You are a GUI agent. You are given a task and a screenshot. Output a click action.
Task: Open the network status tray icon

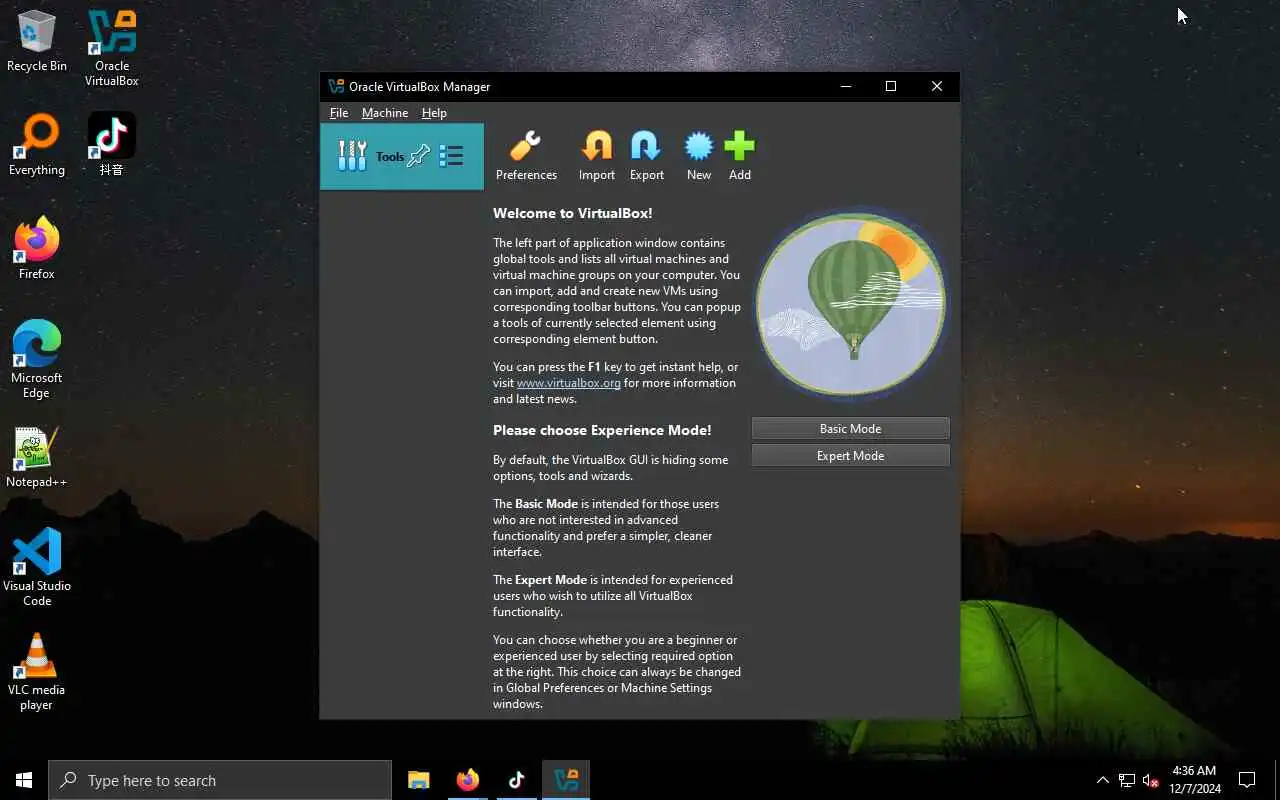click(1126, 780)
